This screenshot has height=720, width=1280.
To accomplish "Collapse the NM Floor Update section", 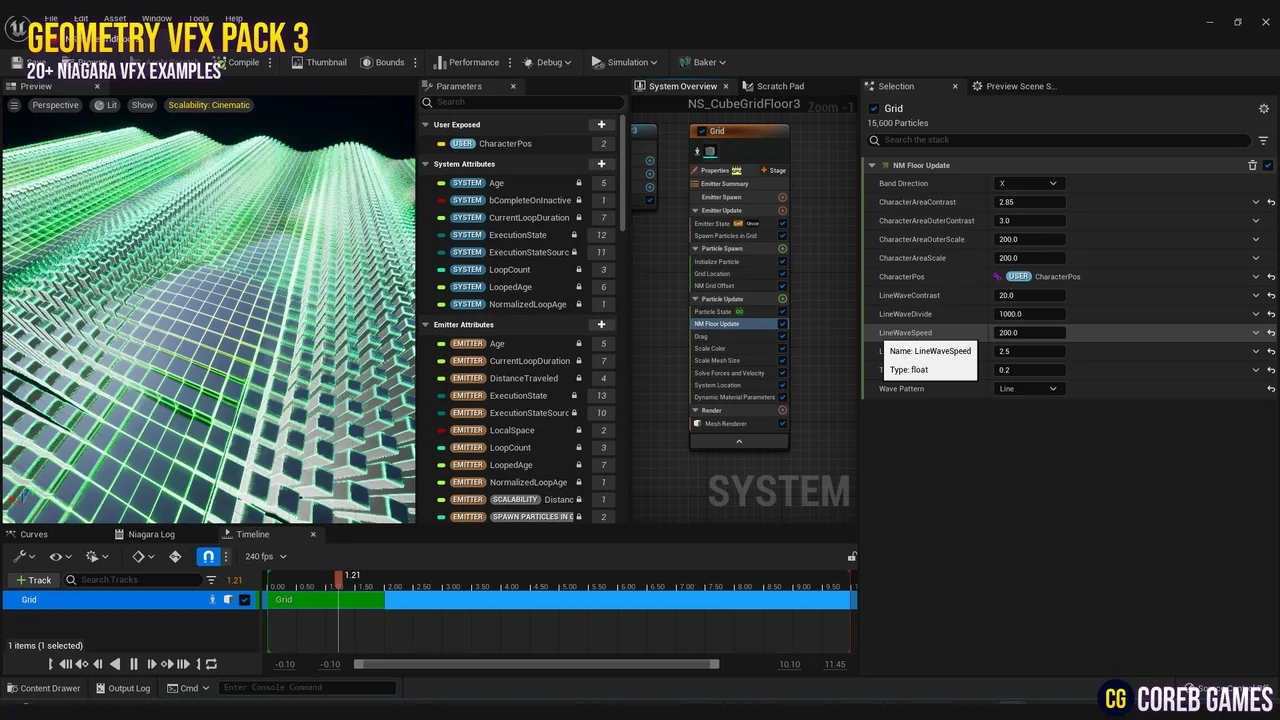I will (x=872, y=165).
